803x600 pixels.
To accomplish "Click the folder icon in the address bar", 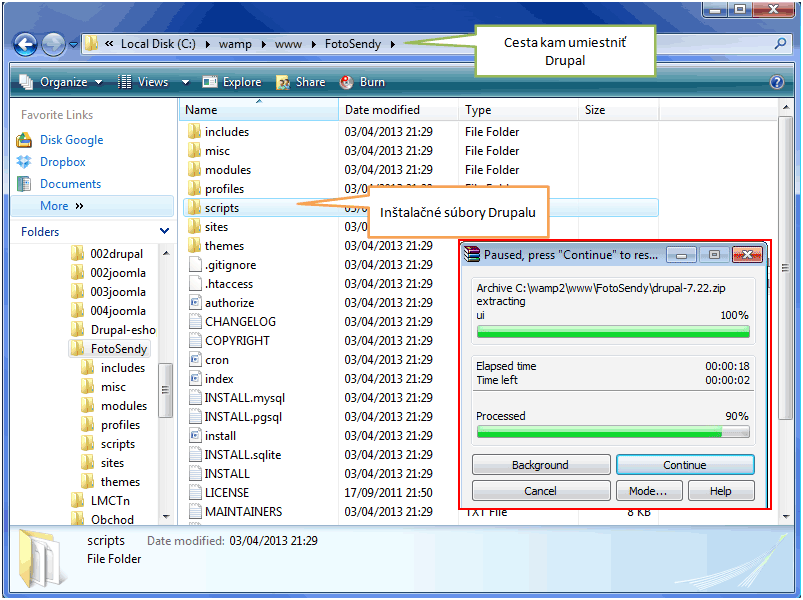I will click(91, 44).
